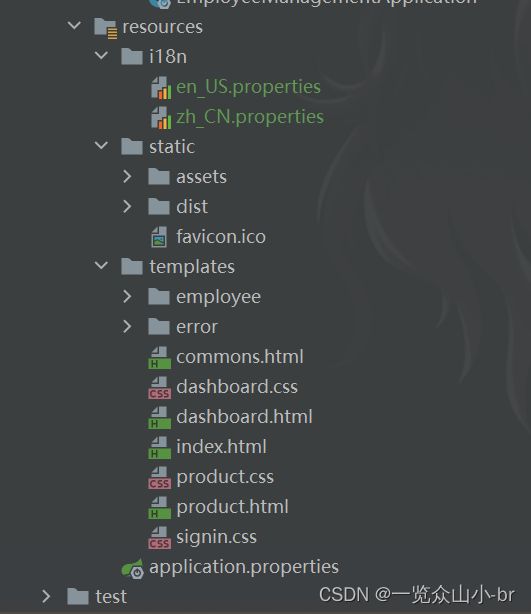Expand the test folder
531x614 pixels.
tap(46, 597)
